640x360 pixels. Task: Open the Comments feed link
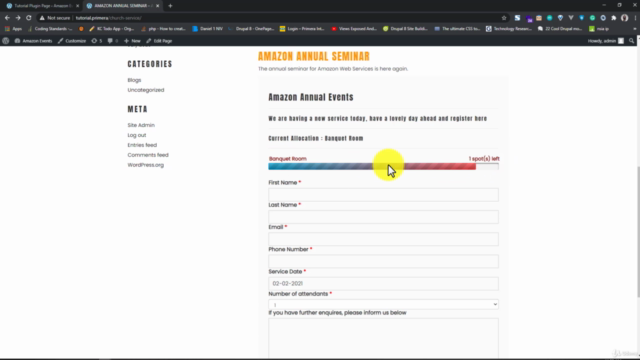pyautogui.click(x=148, y=155)
